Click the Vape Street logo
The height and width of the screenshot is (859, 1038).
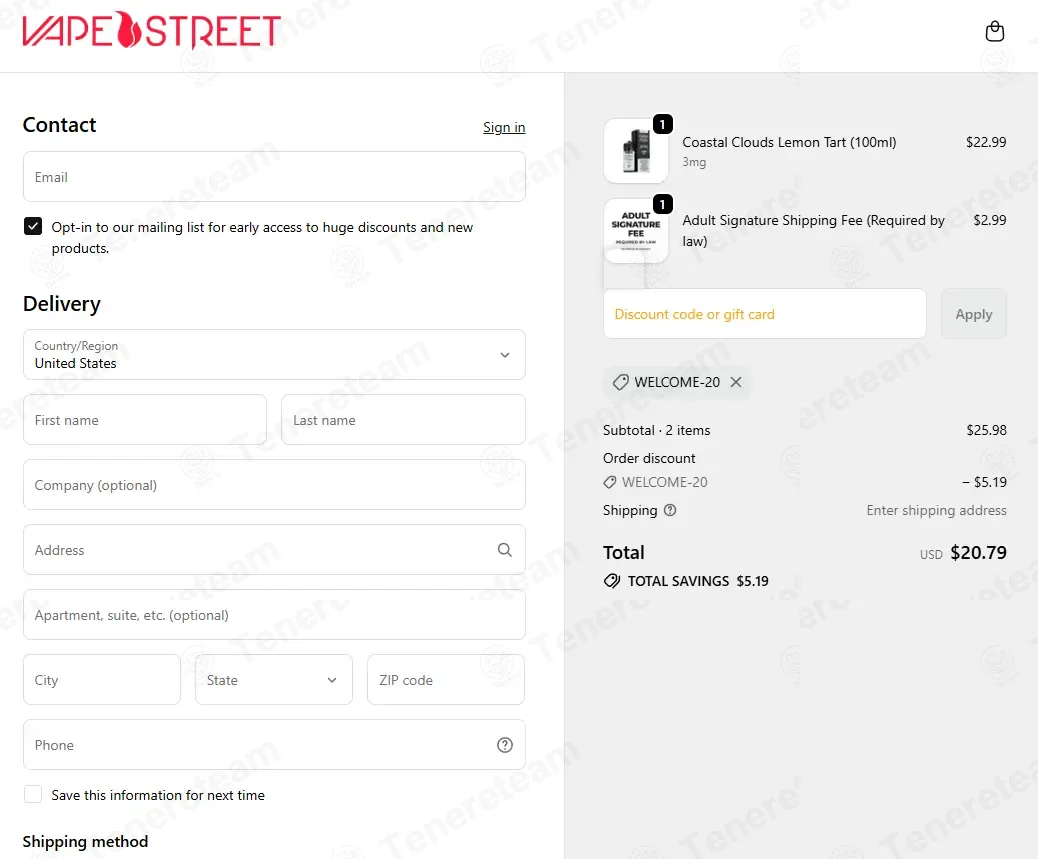pyautogui.click(x=152, y=30)
